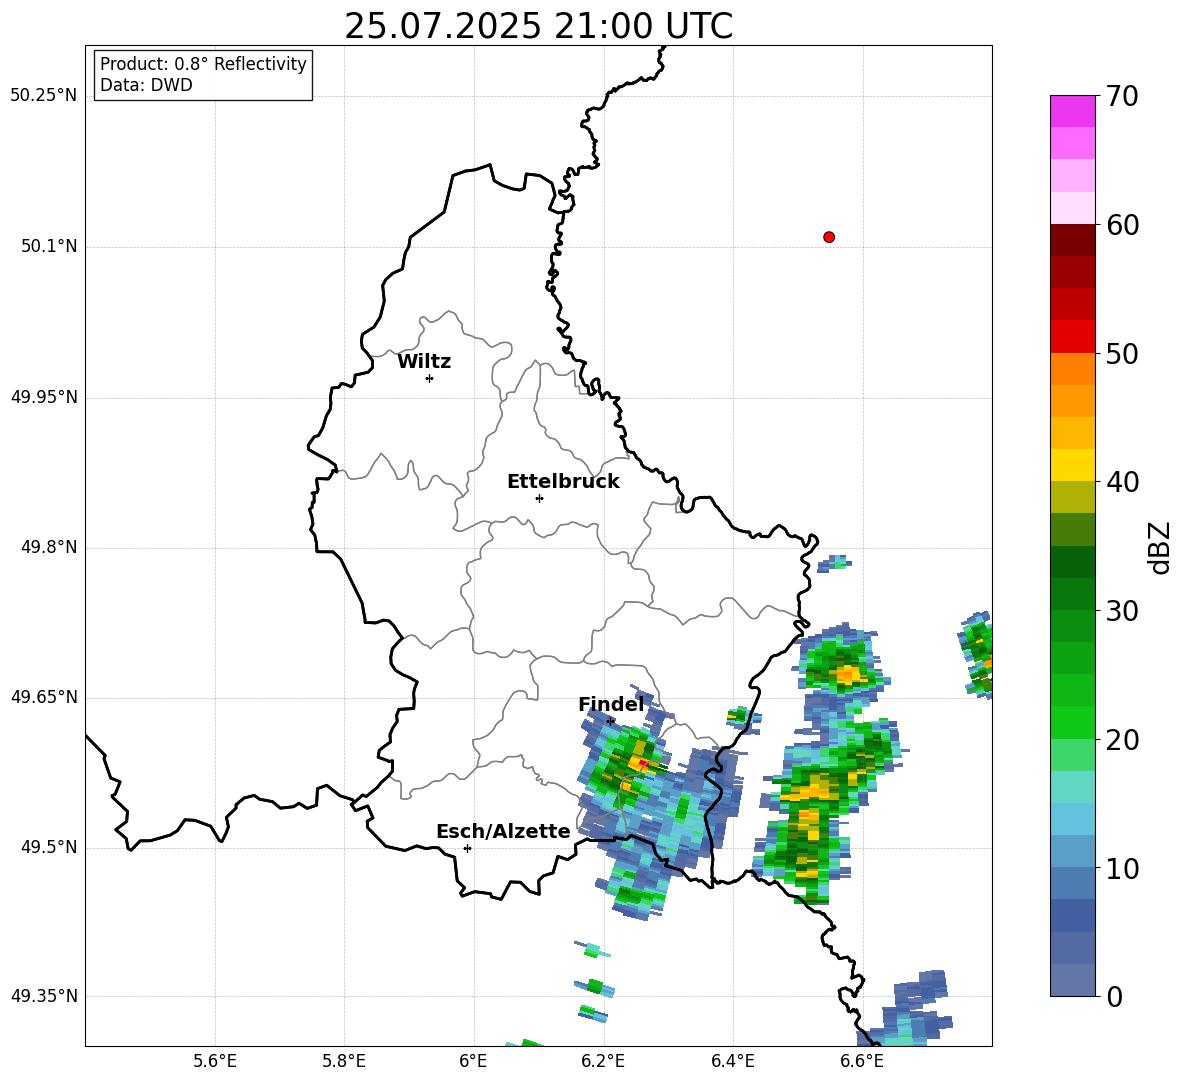The image size is (1184, 1081).
Task: Click the 49.65°N latitude label
Action: pyautogui.click(x=44, y=696)
